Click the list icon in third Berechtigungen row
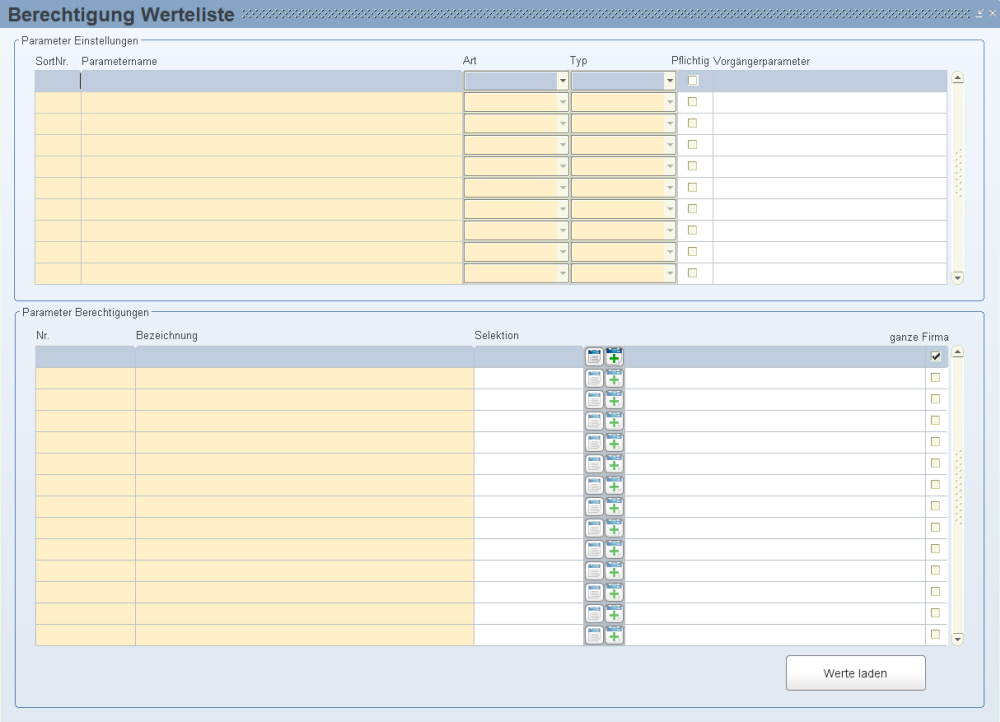 pyautogui.click(x=594, y=400)
